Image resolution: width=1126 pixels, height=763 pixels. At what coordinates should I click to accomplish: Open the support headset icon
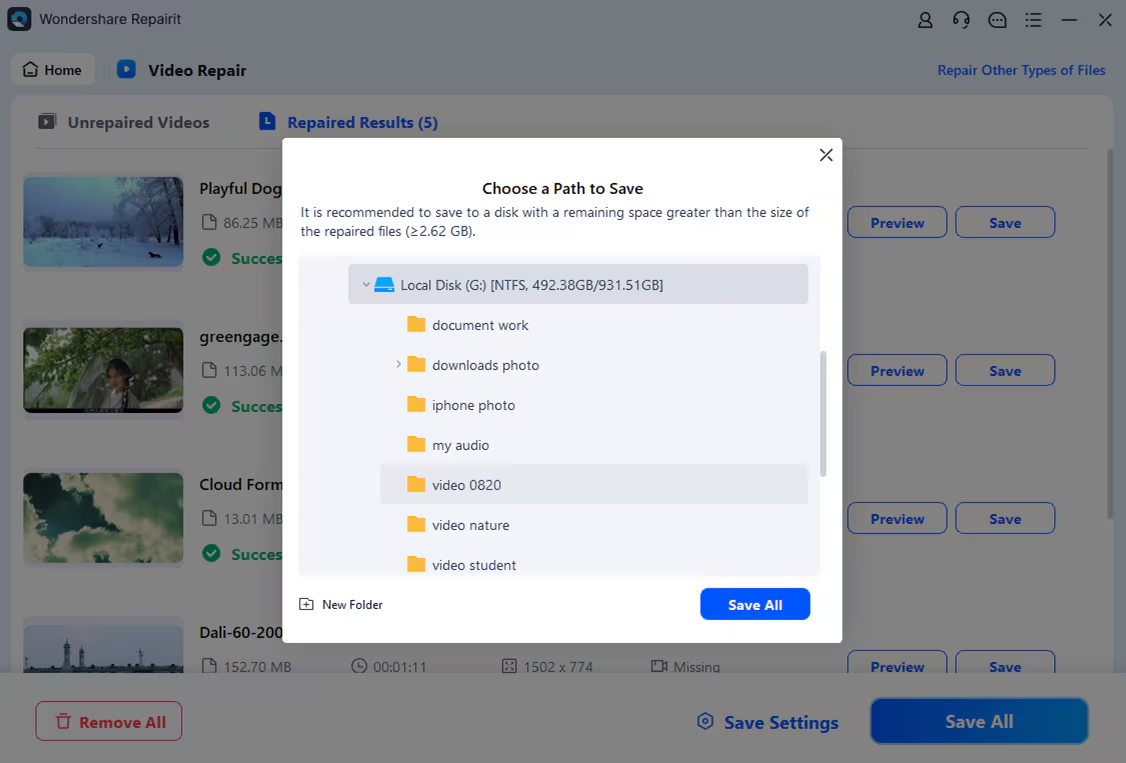point(961,20)
